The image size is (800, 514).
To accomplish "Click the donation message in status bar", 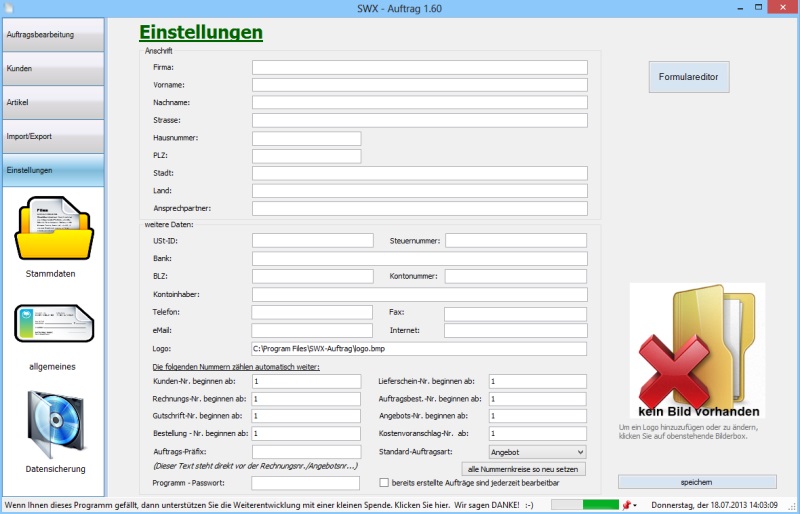I will (270, 505).
